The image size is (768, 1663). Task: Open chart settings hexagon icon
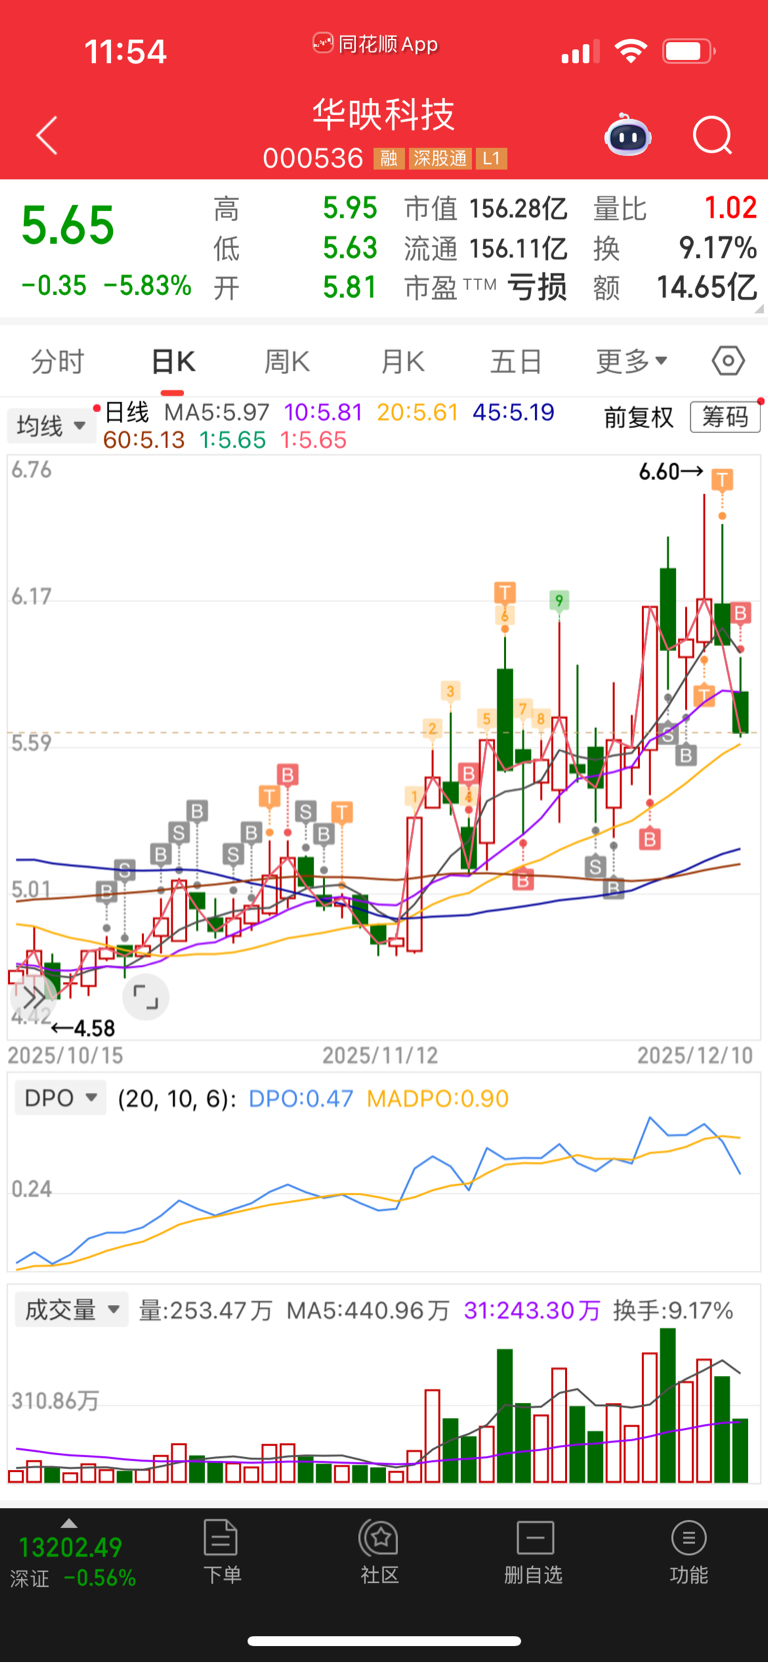[x=728, y=361]
